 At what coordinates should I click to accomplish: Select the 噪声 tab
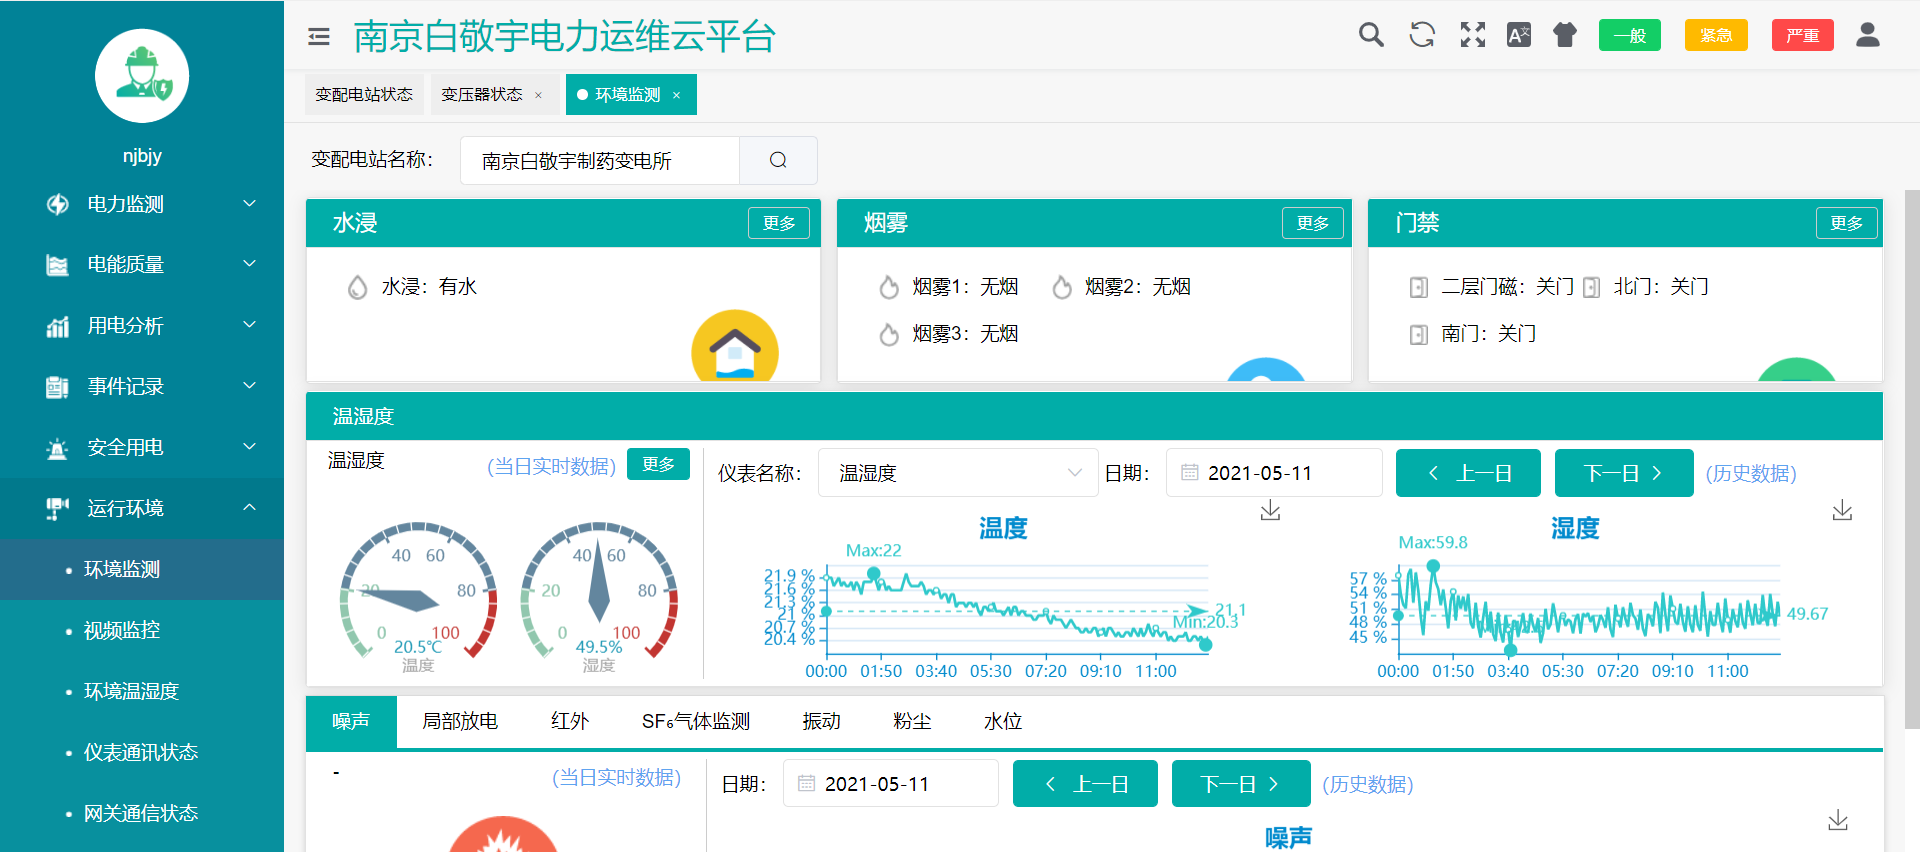tap(351, 722)
